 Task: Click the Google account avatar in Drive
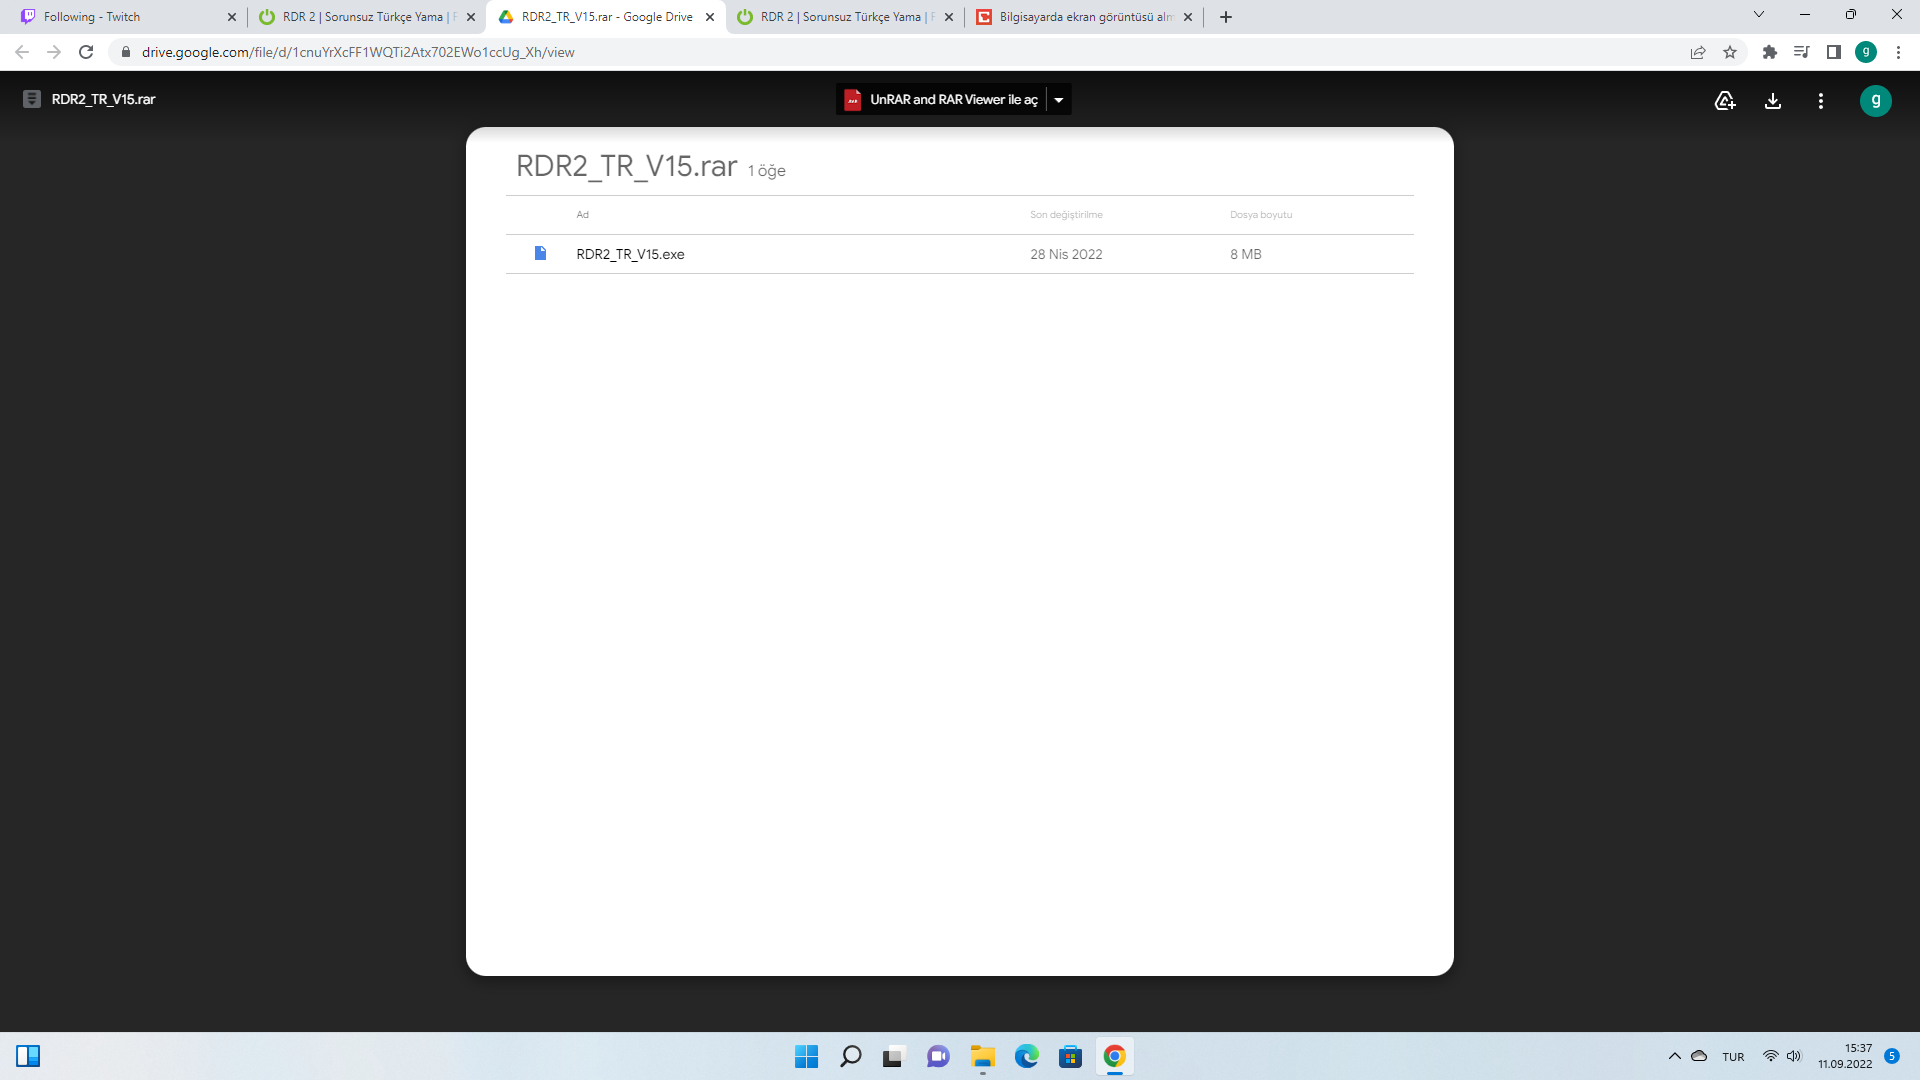pyautogui.click(x=1875, y=100)
